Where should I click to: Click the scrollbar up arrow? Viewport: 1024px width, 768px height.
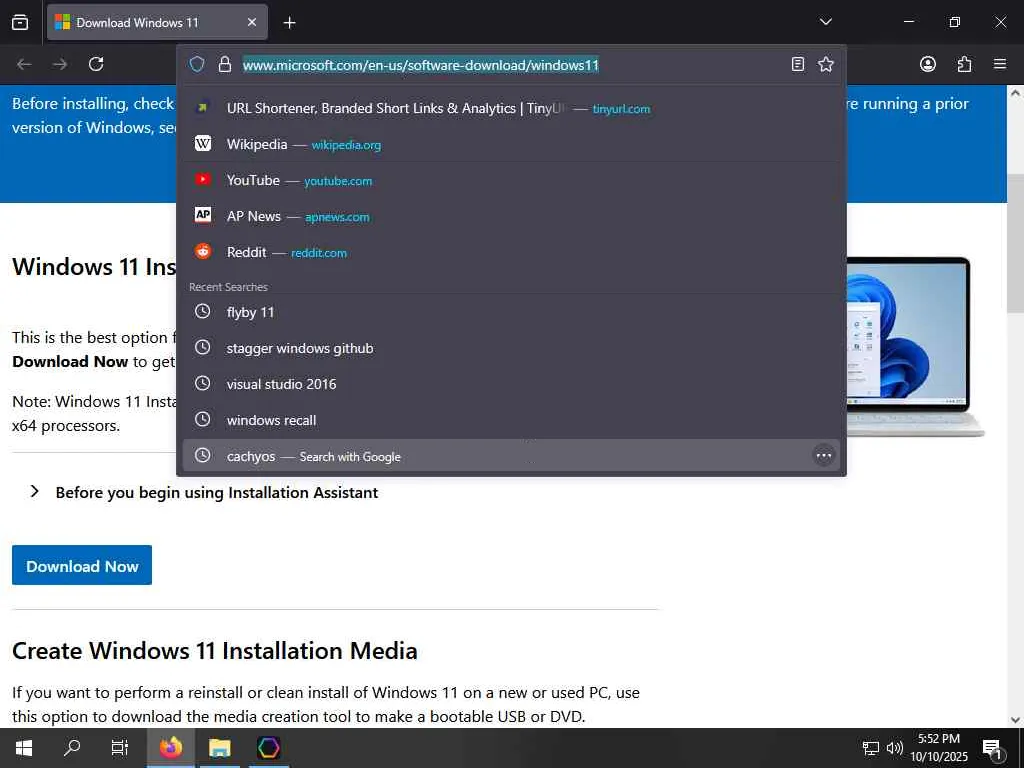(x=1015, y=93)
